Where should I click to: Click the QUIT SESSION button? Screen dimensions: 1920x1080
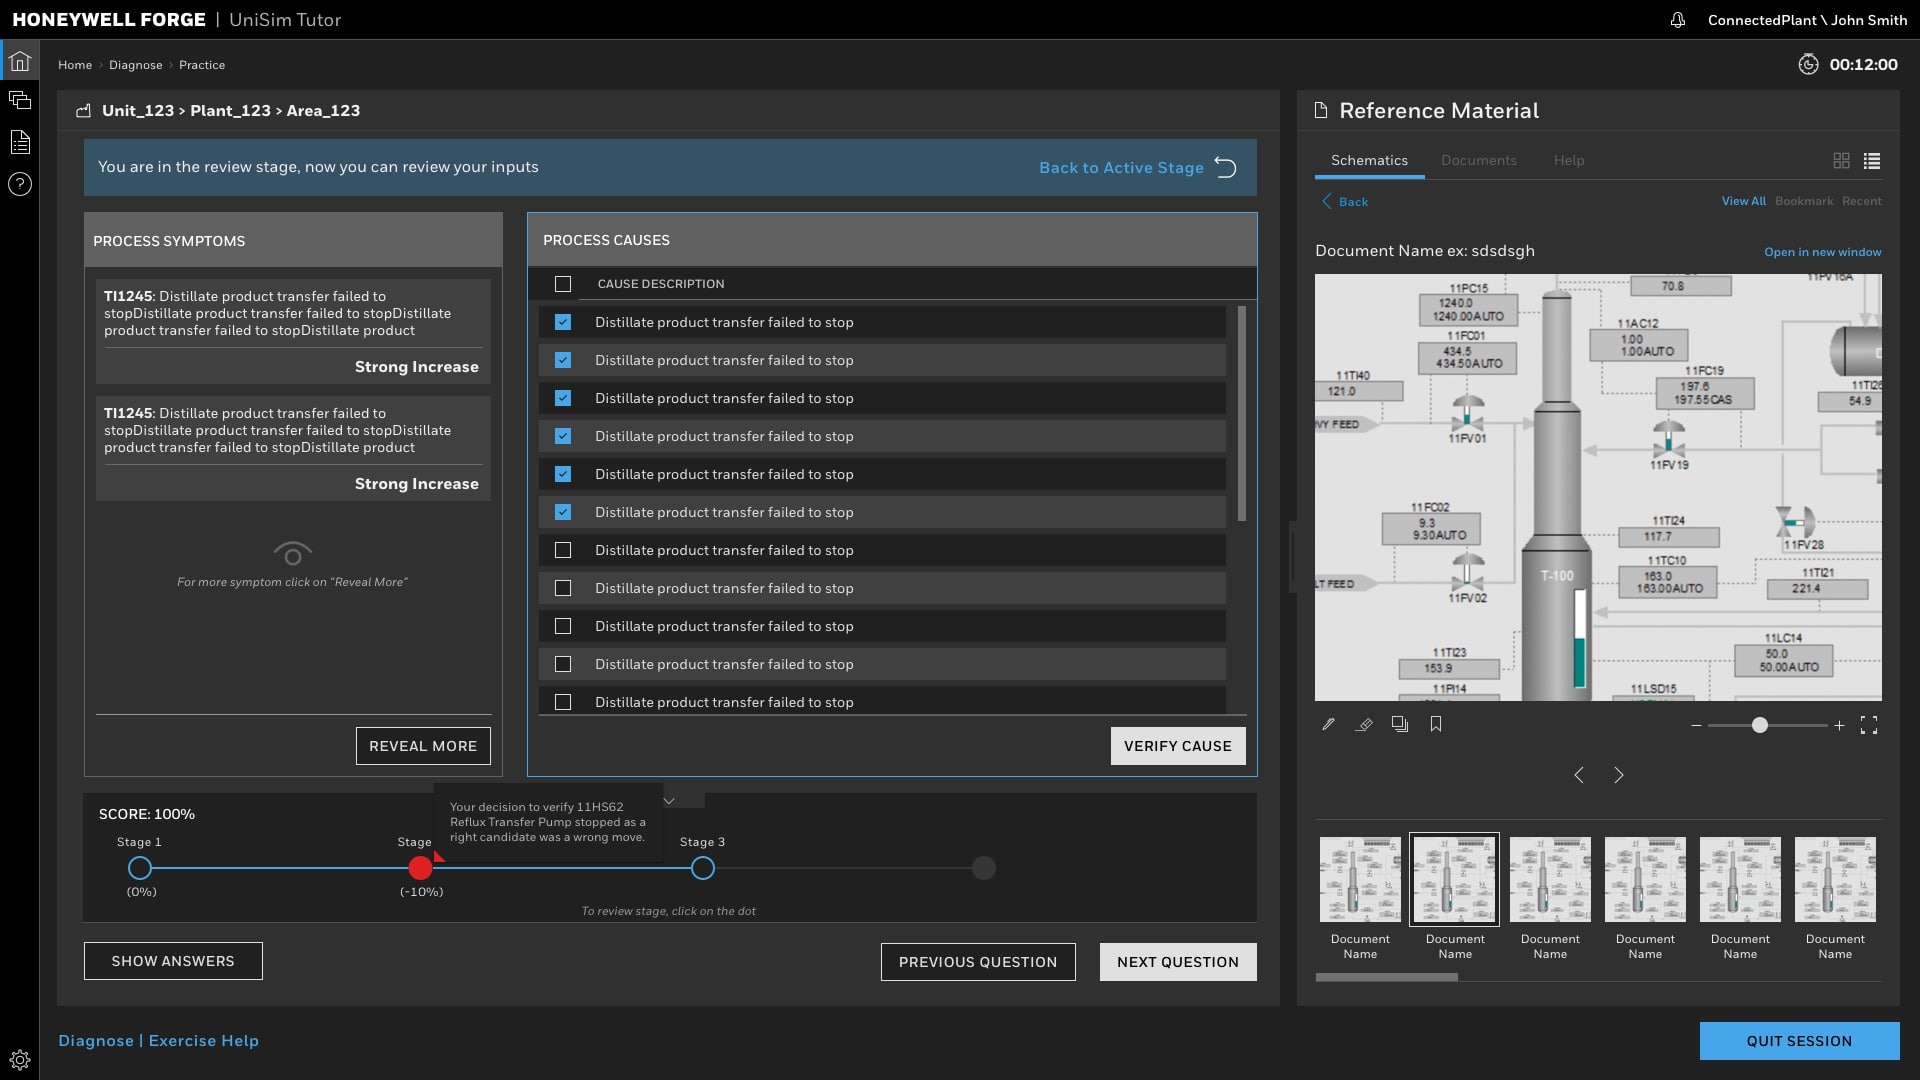[1799, 1041]
